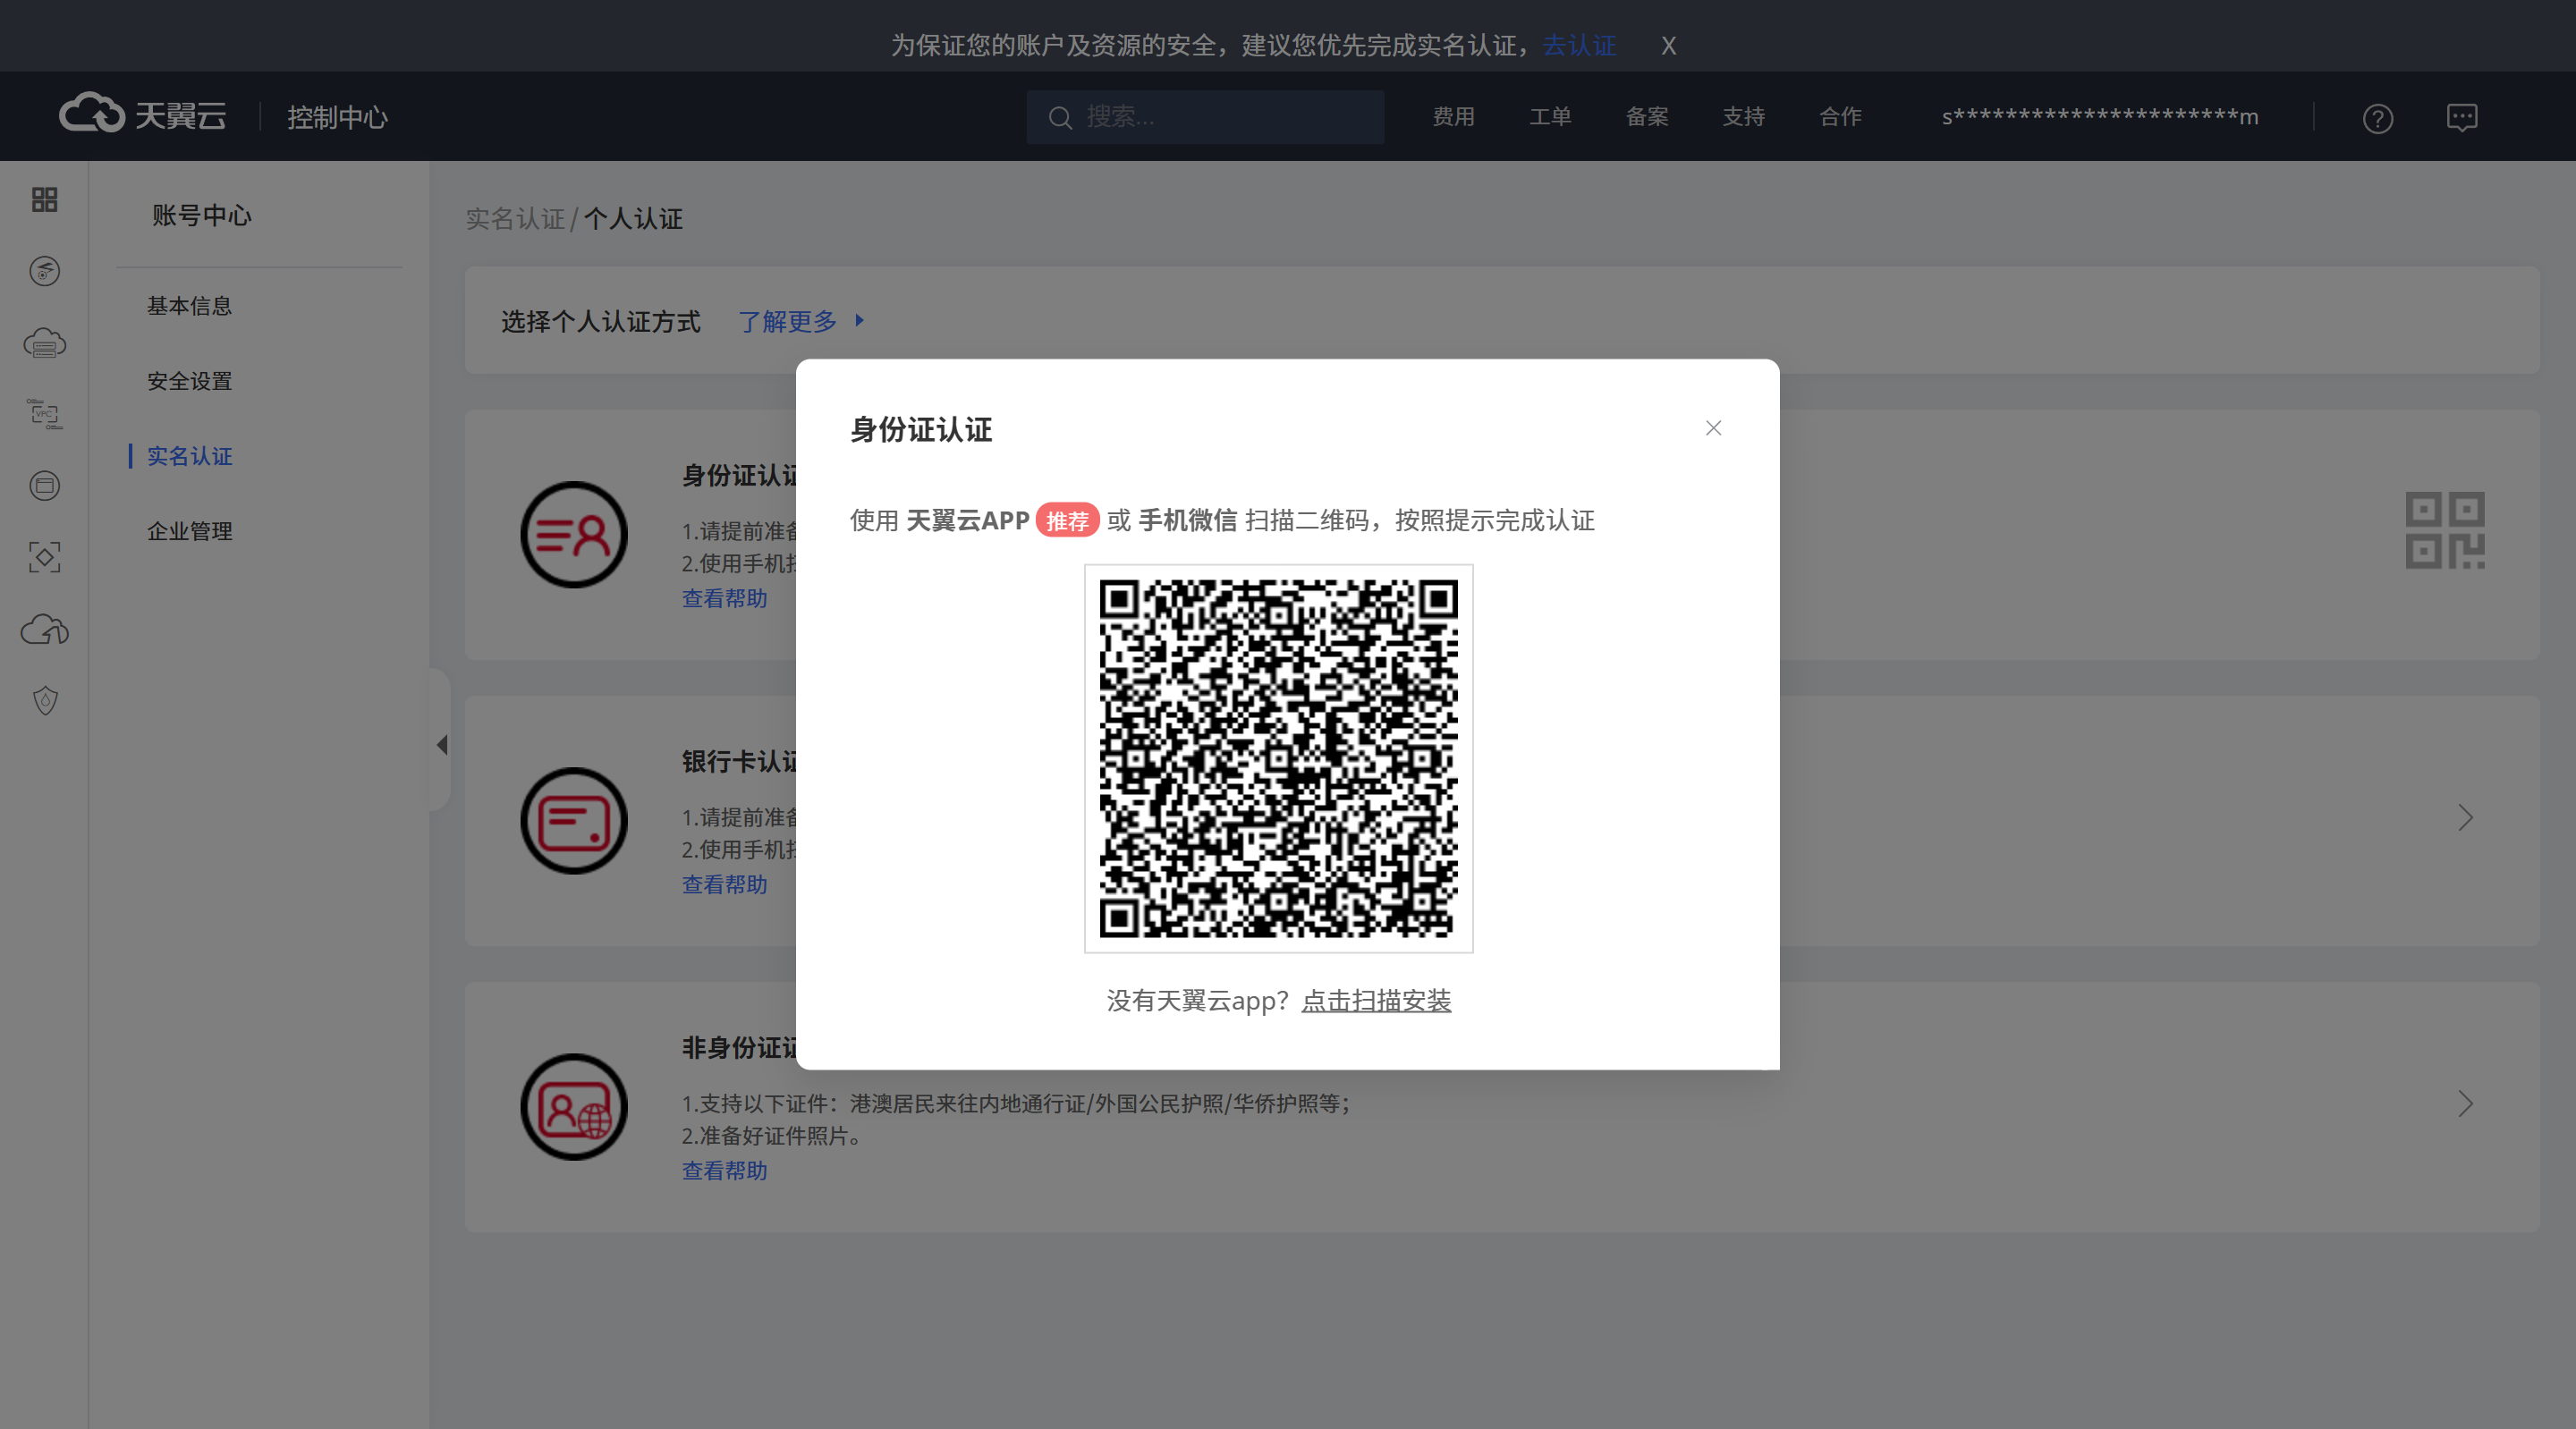Open the help question-mark icon
The height and width of the screenshot is (1429, 2576).
pos(2377,119)
